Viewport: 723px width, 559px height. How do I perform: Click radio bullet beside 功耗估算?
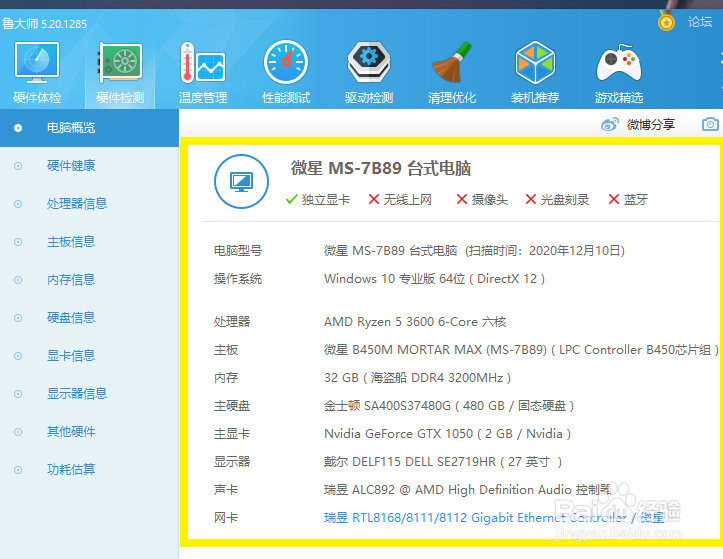click(x=18, y=470)
